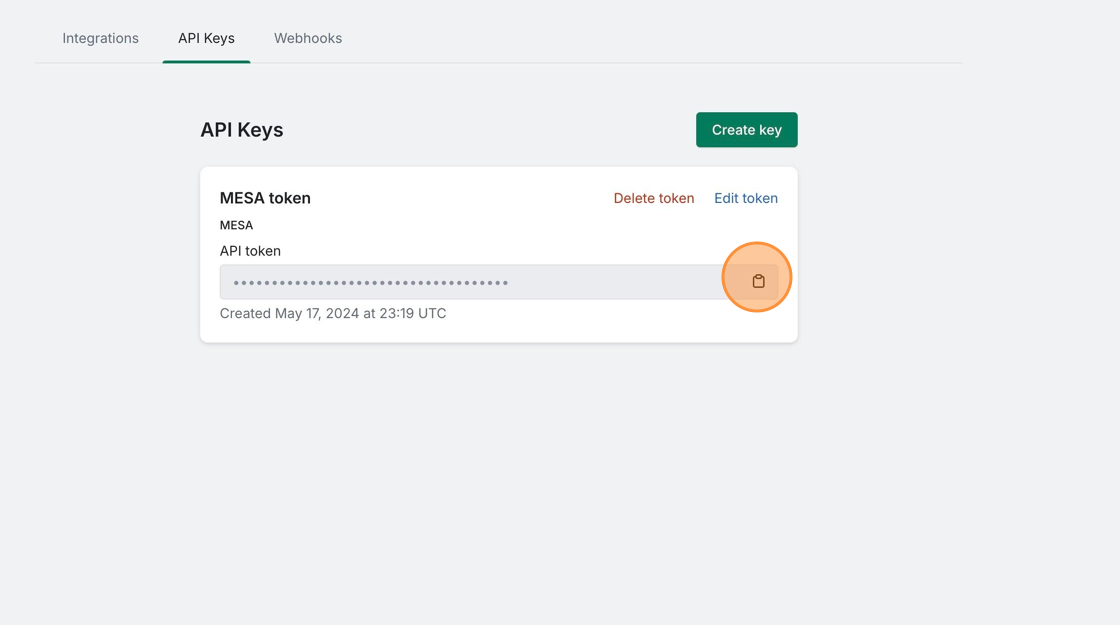Click the 23:19 UTC time text

[x=412, y=313]
